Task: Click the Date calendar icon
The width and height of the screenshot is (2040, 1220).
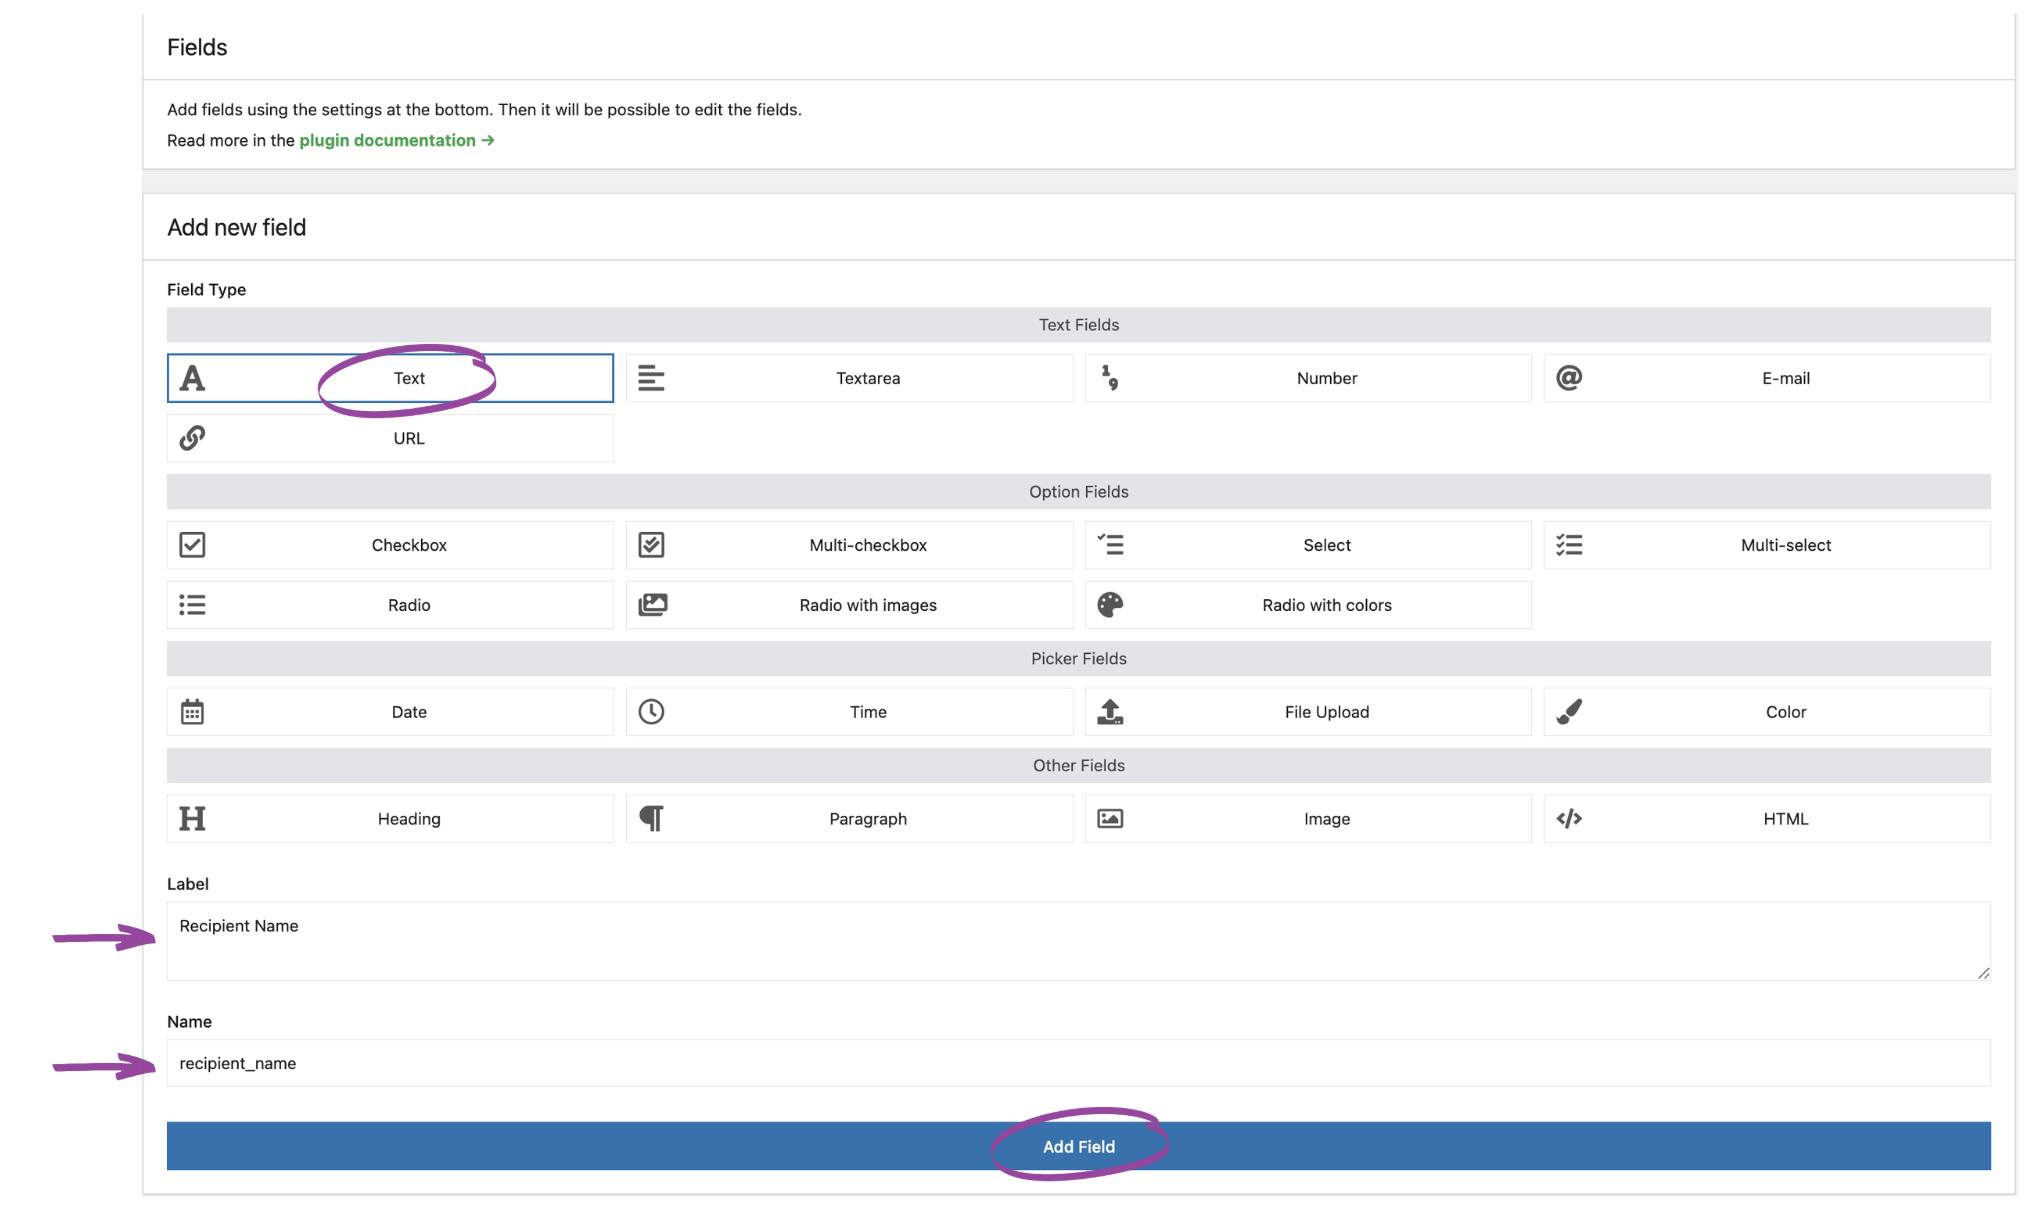Action: coord(192,711)
